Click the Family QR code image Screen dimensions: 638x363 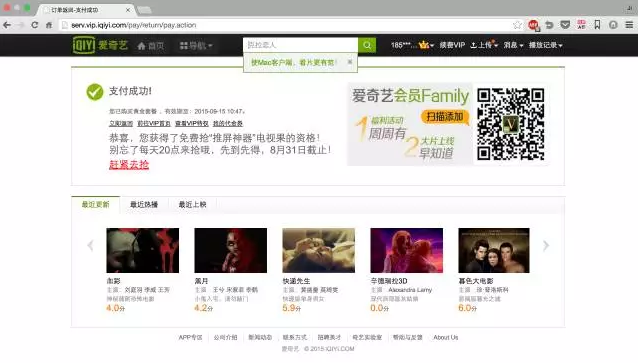point(511,124)
